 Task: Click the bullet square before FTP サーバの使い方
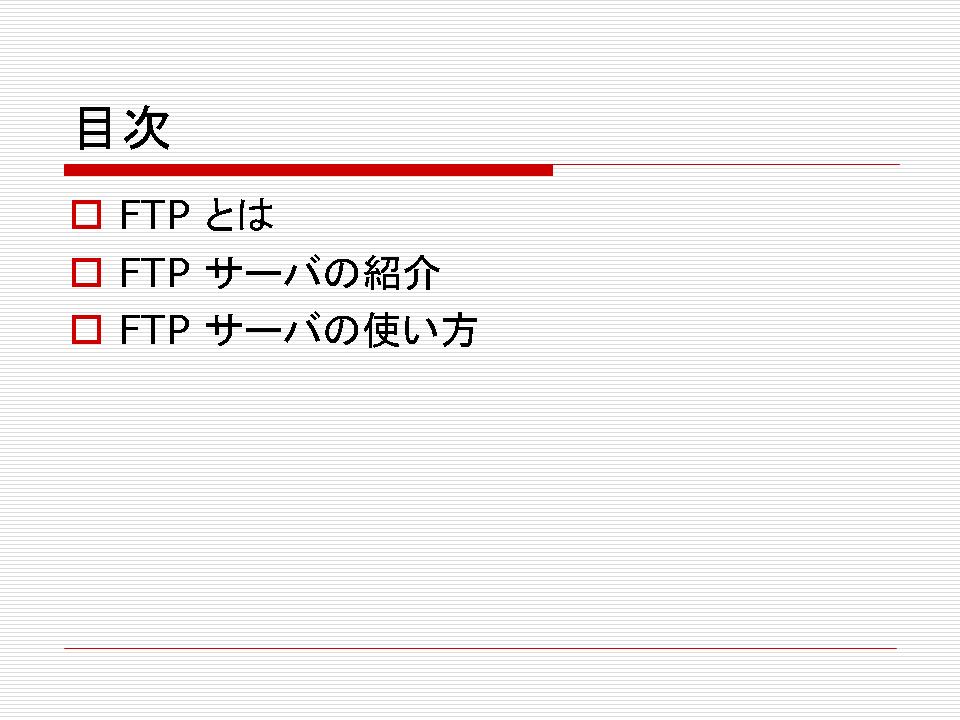point(86,329)
